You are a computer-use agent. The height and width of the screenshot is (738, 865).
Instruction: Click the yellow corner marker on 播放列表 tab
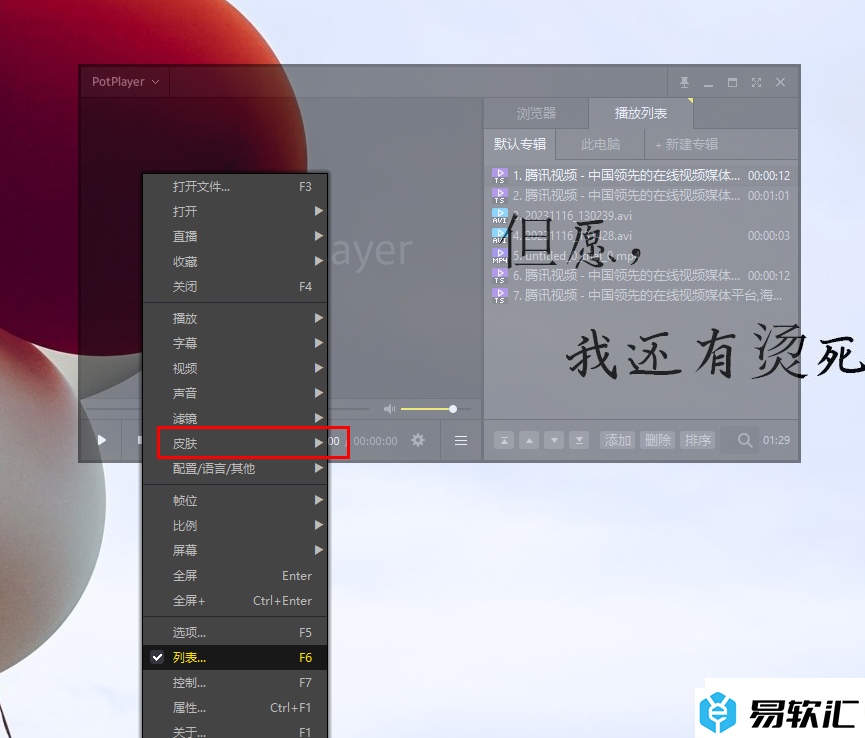pos(690,101)
